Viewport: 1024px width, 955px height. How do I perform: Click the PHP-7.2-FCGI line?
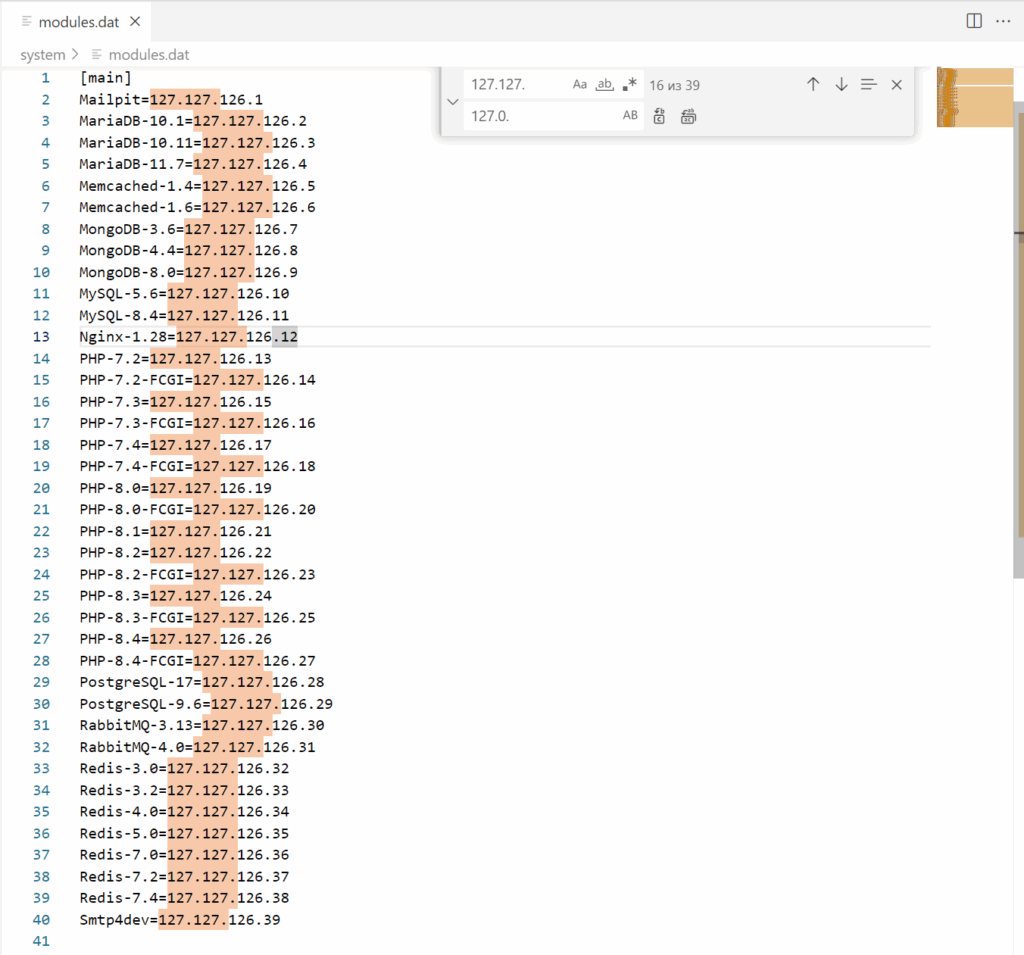(x=197, y=380)
